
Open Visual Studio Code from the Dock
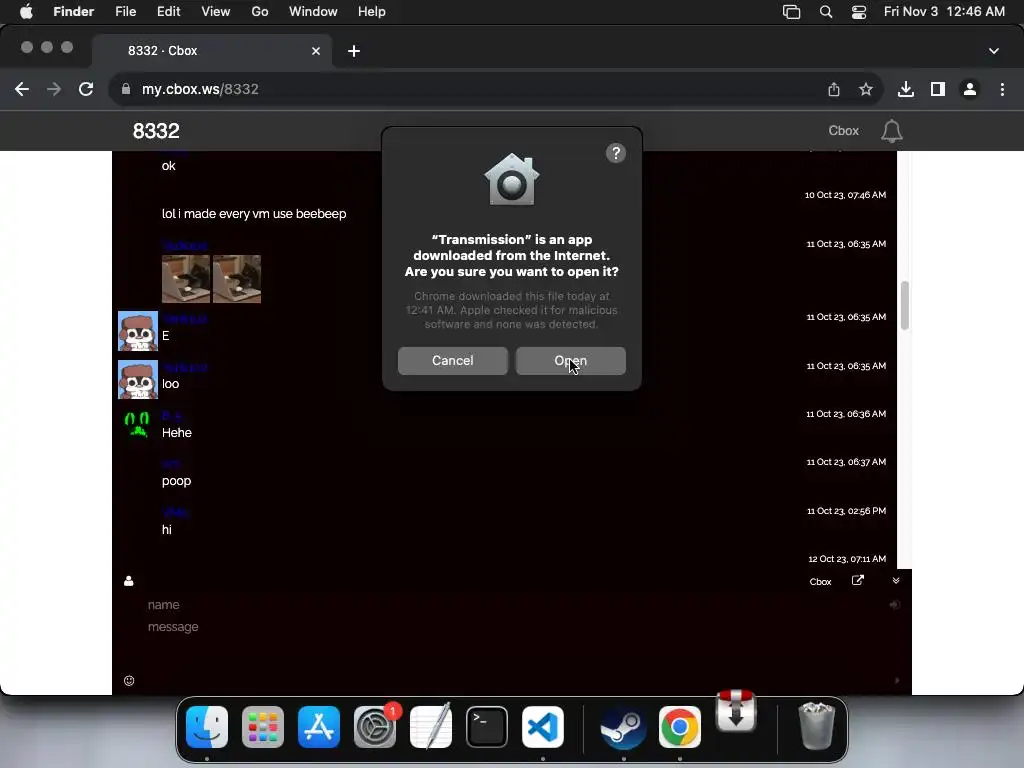(x=543, y=728)
